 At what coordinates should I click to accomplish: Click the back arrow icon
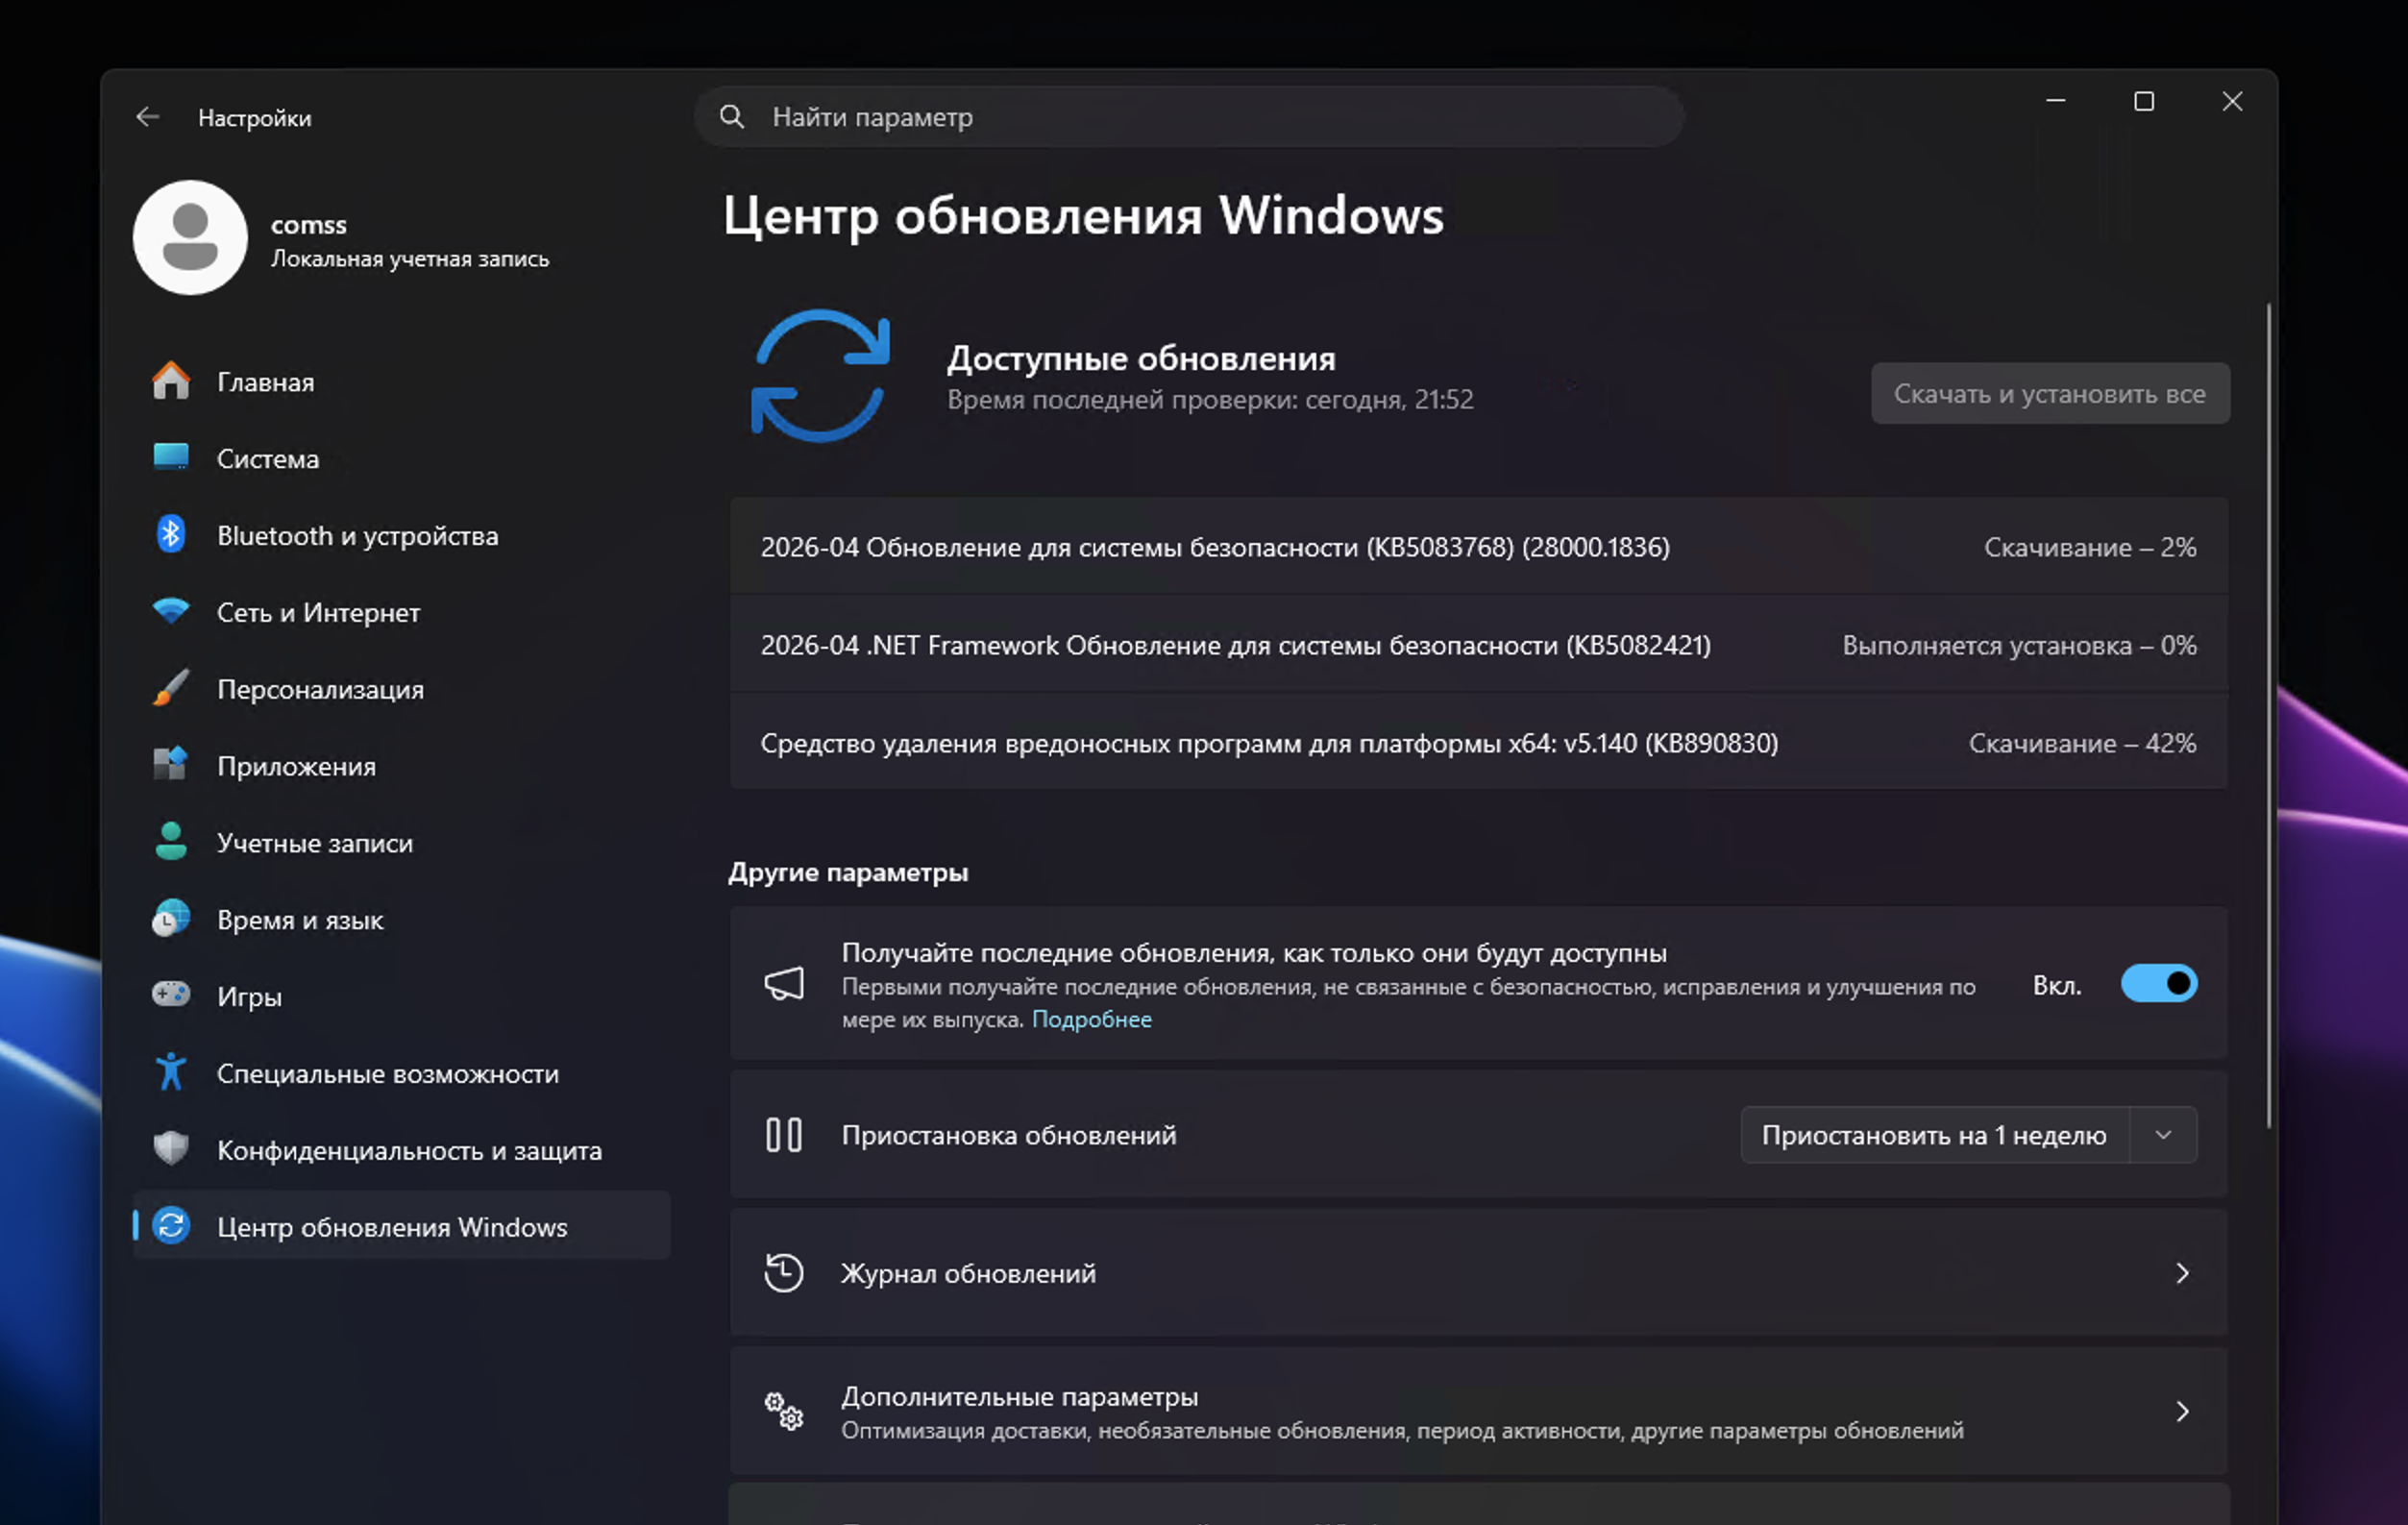(147, 118)
